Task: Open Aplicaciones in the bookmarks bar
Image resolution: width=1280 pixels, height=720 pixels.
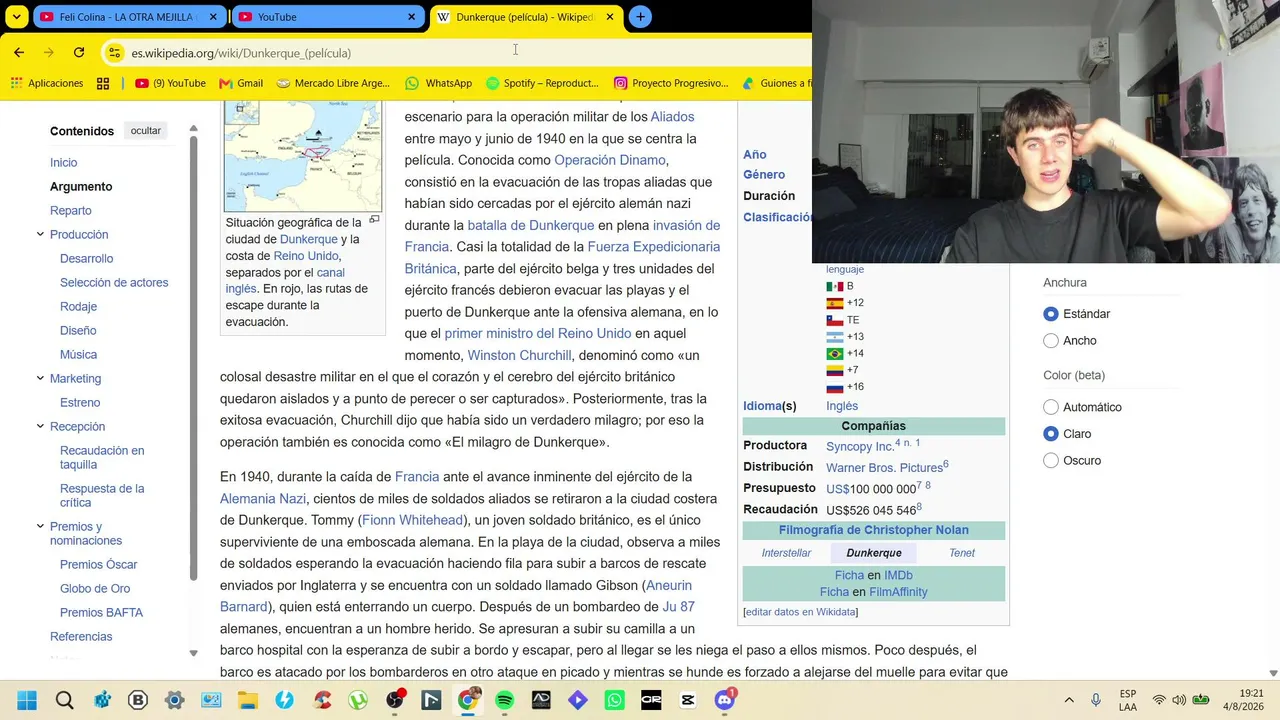Action: (x=46, y=83)
